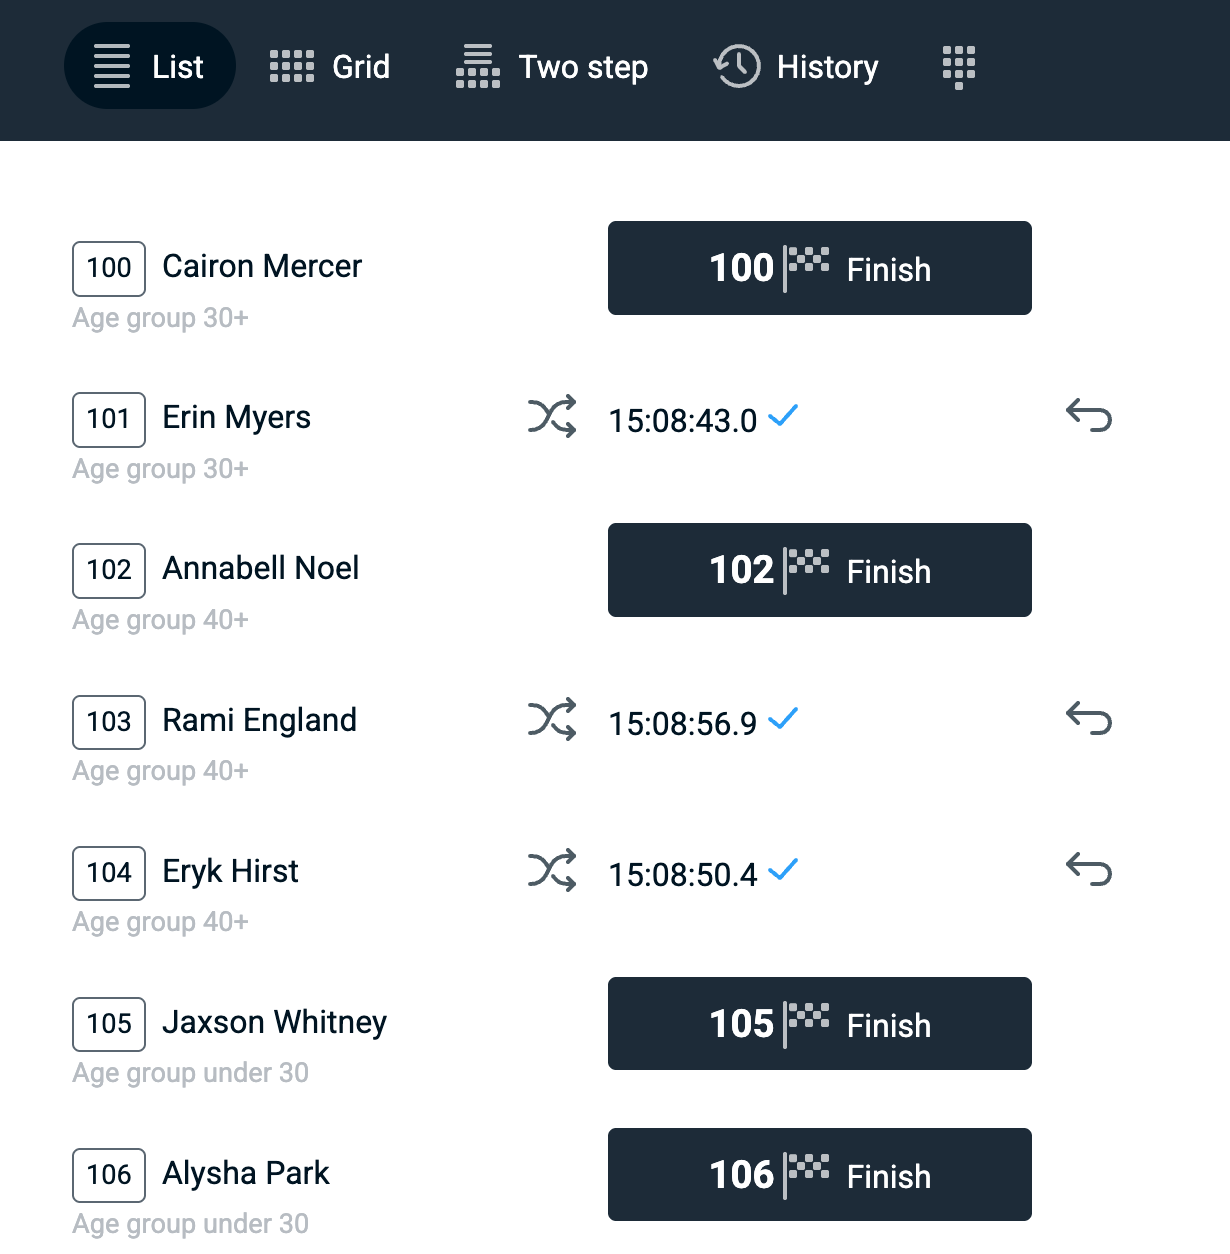Click the 15:08:43.0 finish time
The width and height of the screenshot is (1230, 1254).
pyautogui.click(x=683, y=421)
